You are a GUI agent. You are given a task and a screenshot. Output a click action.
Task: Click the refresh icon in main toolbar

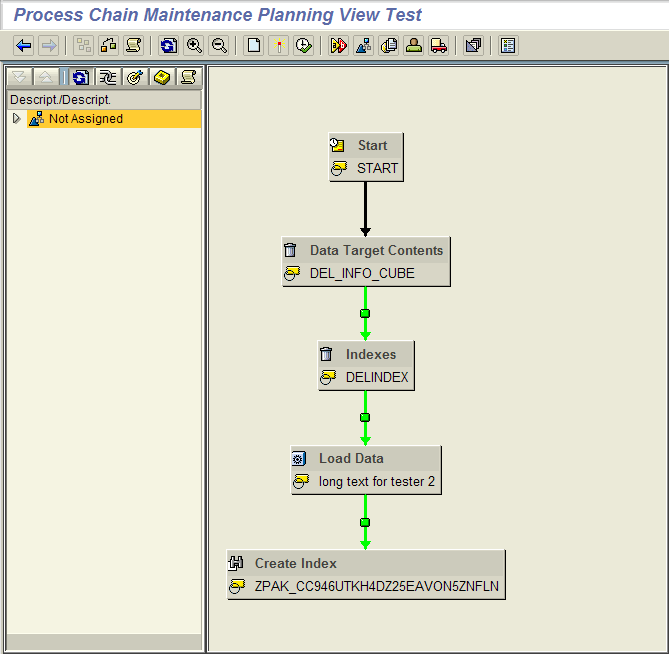168,46
